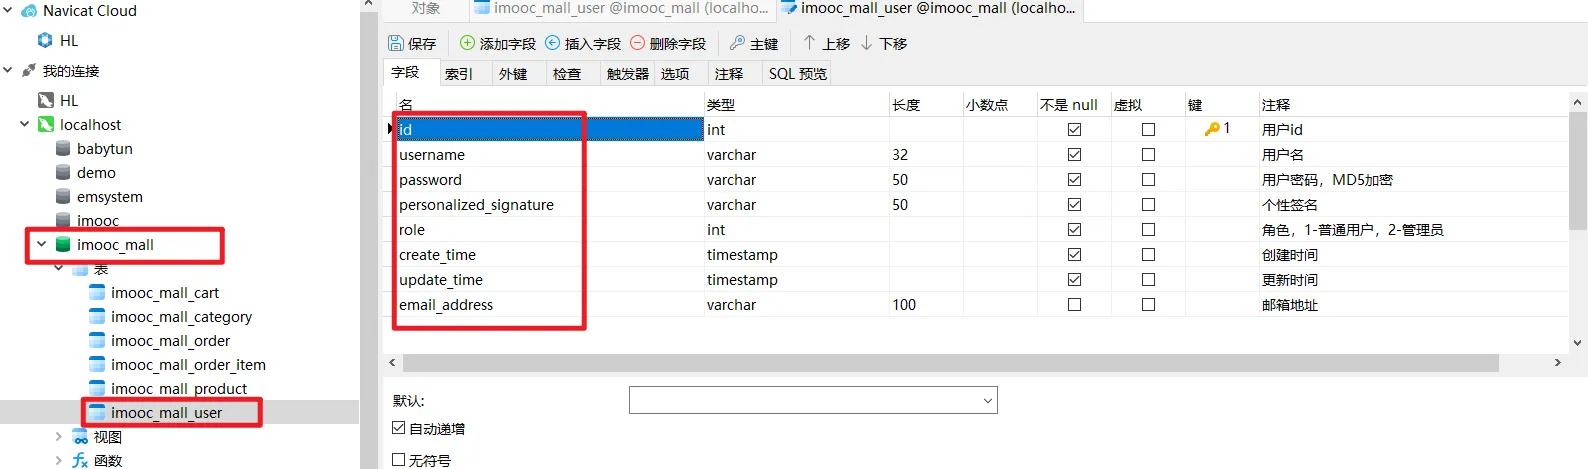Toggle not null for role field

pyautogui.click(x=1074, y=229)
